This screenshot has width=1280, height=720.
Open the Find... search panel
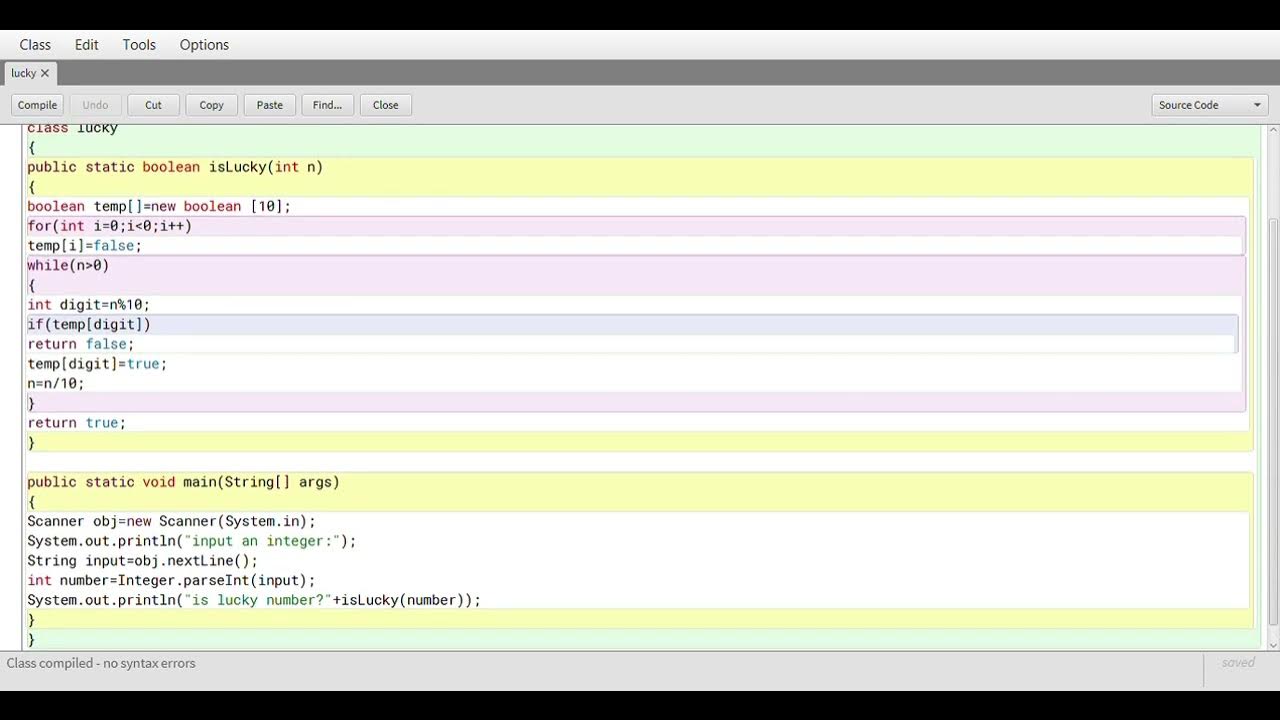click(327, 105)
